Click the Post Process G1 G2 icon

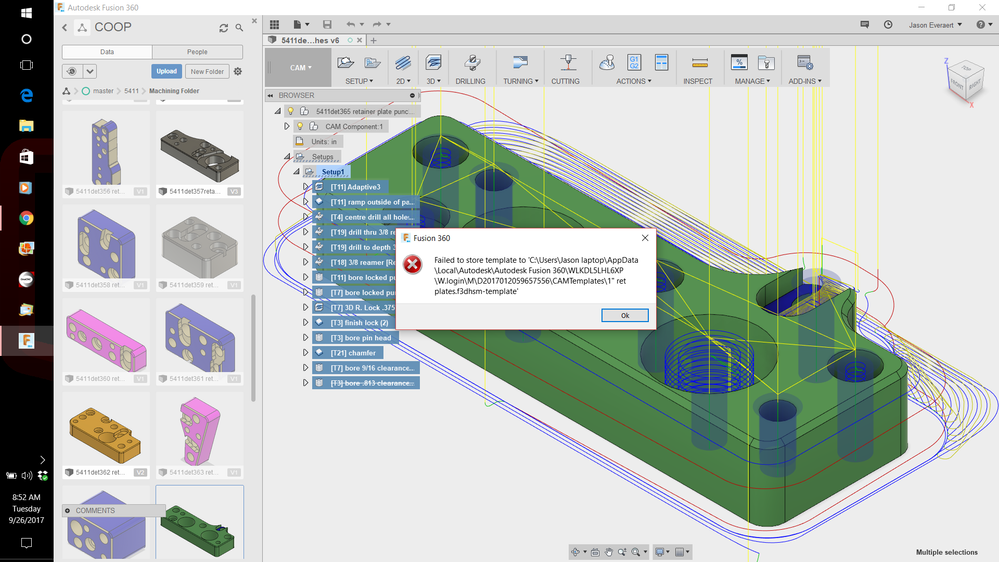click(x=634, y=62)
